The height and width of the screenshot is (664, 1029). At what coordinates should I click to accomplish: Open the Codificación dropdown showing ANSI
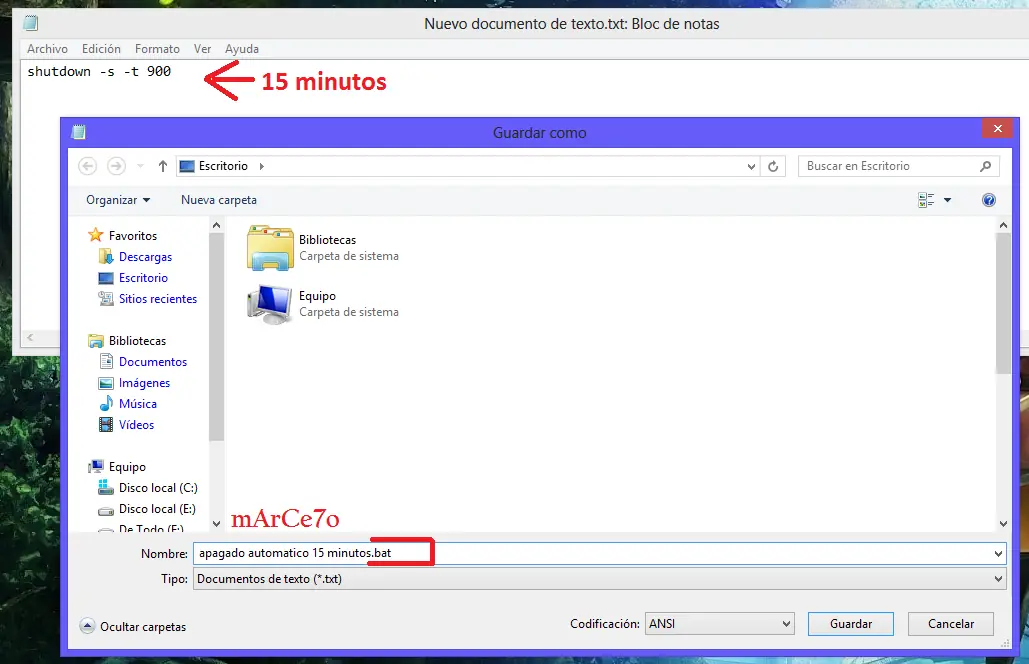pos(719,623)
